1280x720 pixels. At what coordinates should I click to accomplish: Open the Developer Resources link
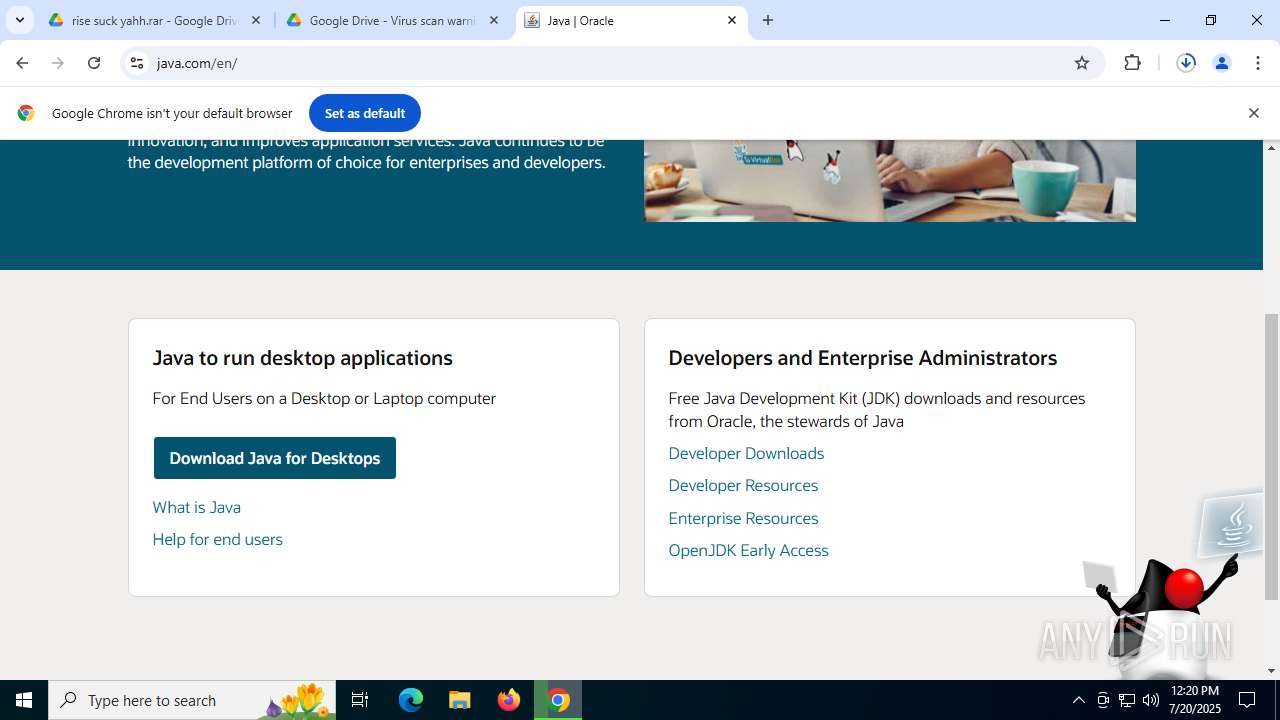click(x=743, y=485)
